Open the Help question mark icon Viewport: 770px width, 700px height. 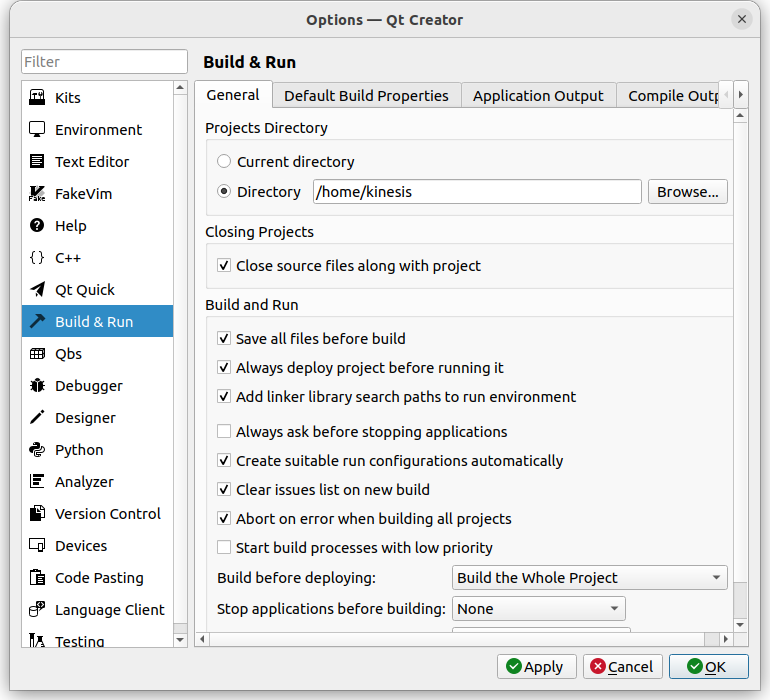coord(37,225)
